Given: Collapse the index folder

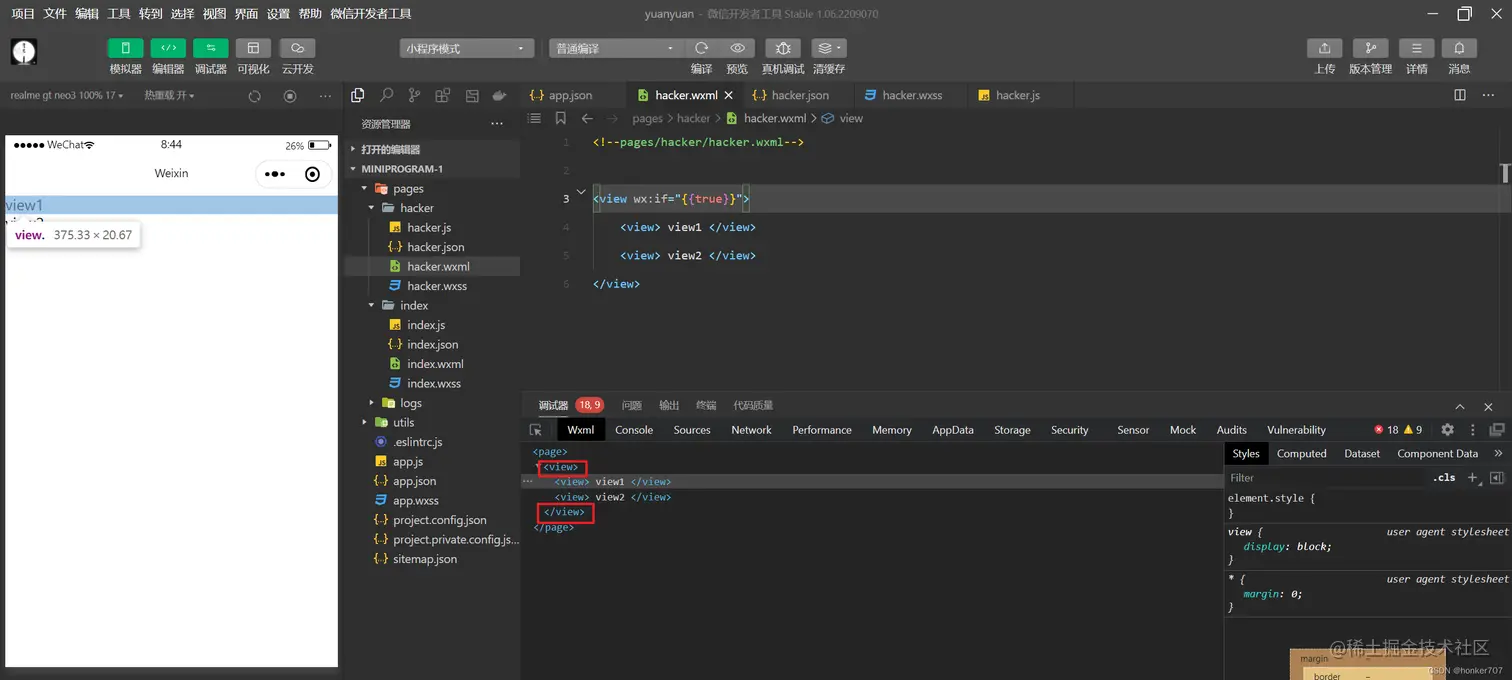Looking at the screenshot, I should pos(432,305).
